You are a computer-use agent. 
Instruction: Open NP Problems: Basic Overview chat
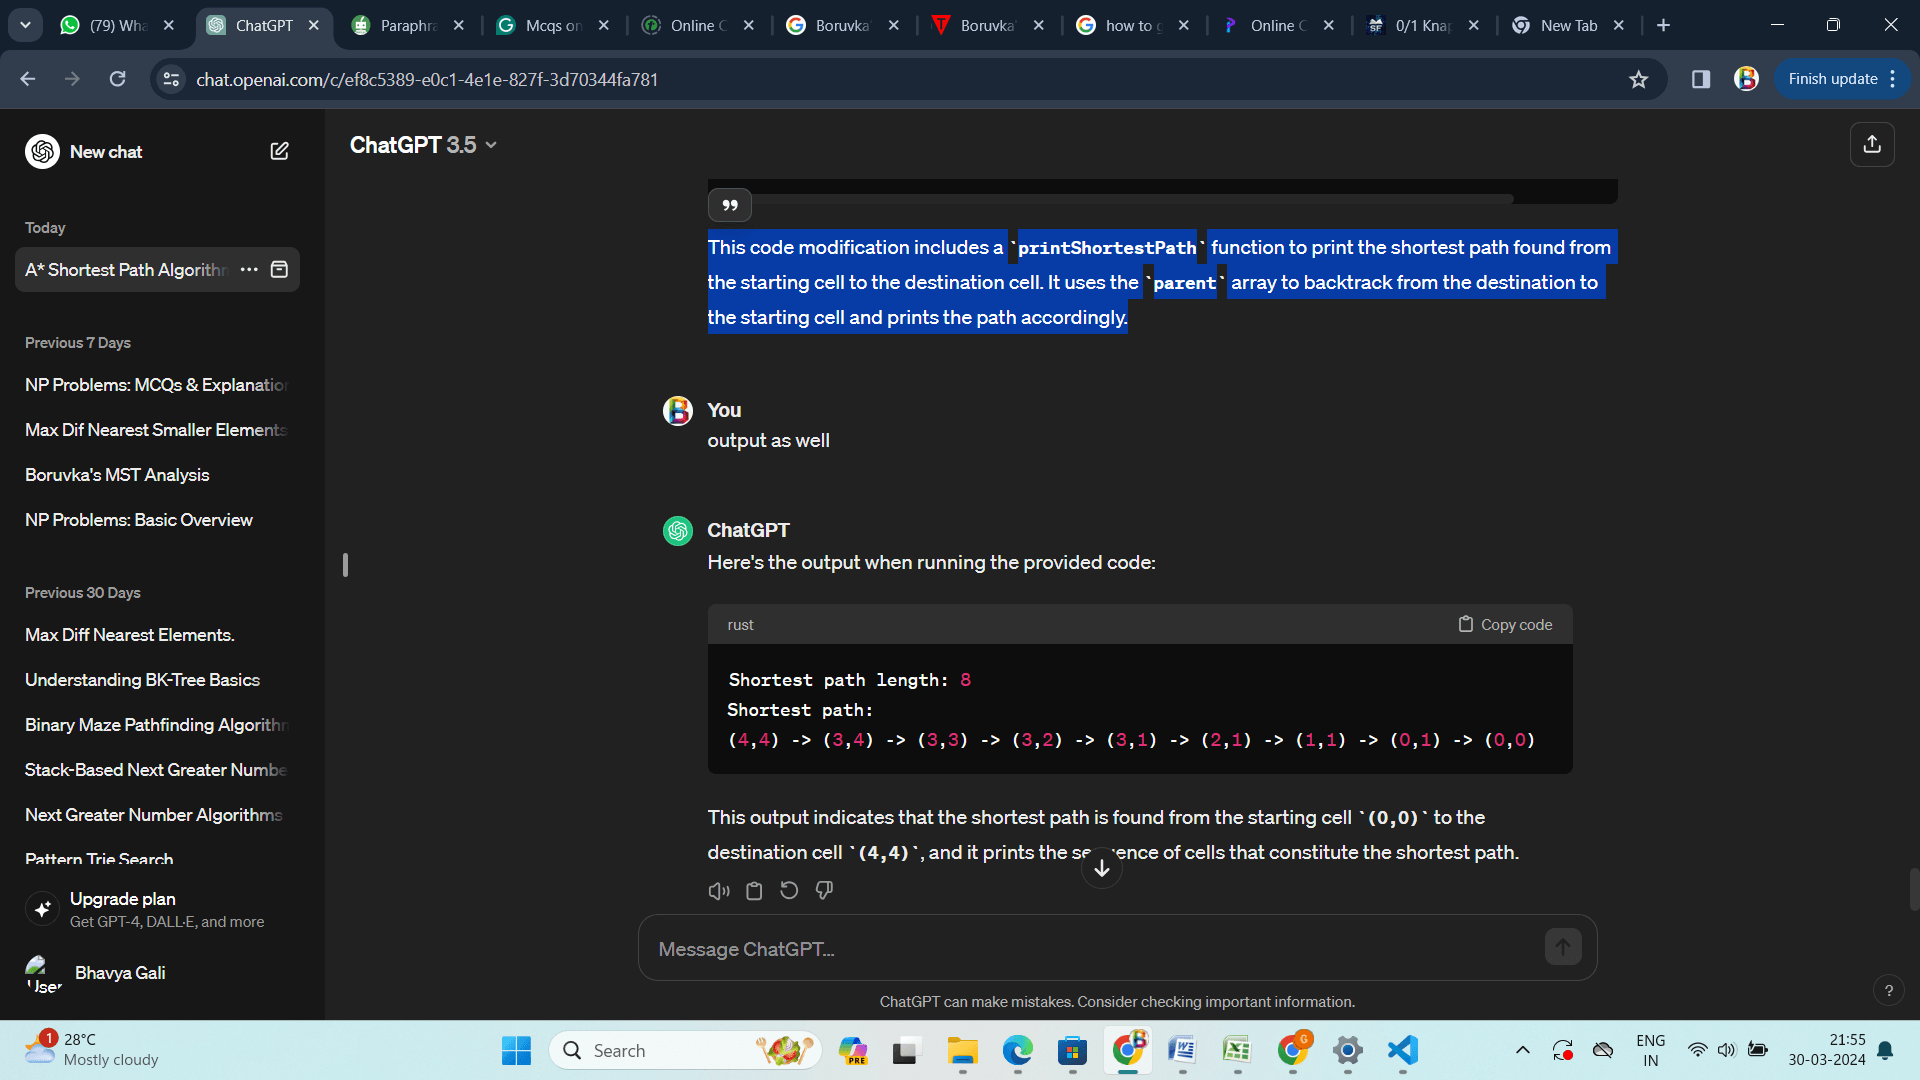(x=157, y=519)
